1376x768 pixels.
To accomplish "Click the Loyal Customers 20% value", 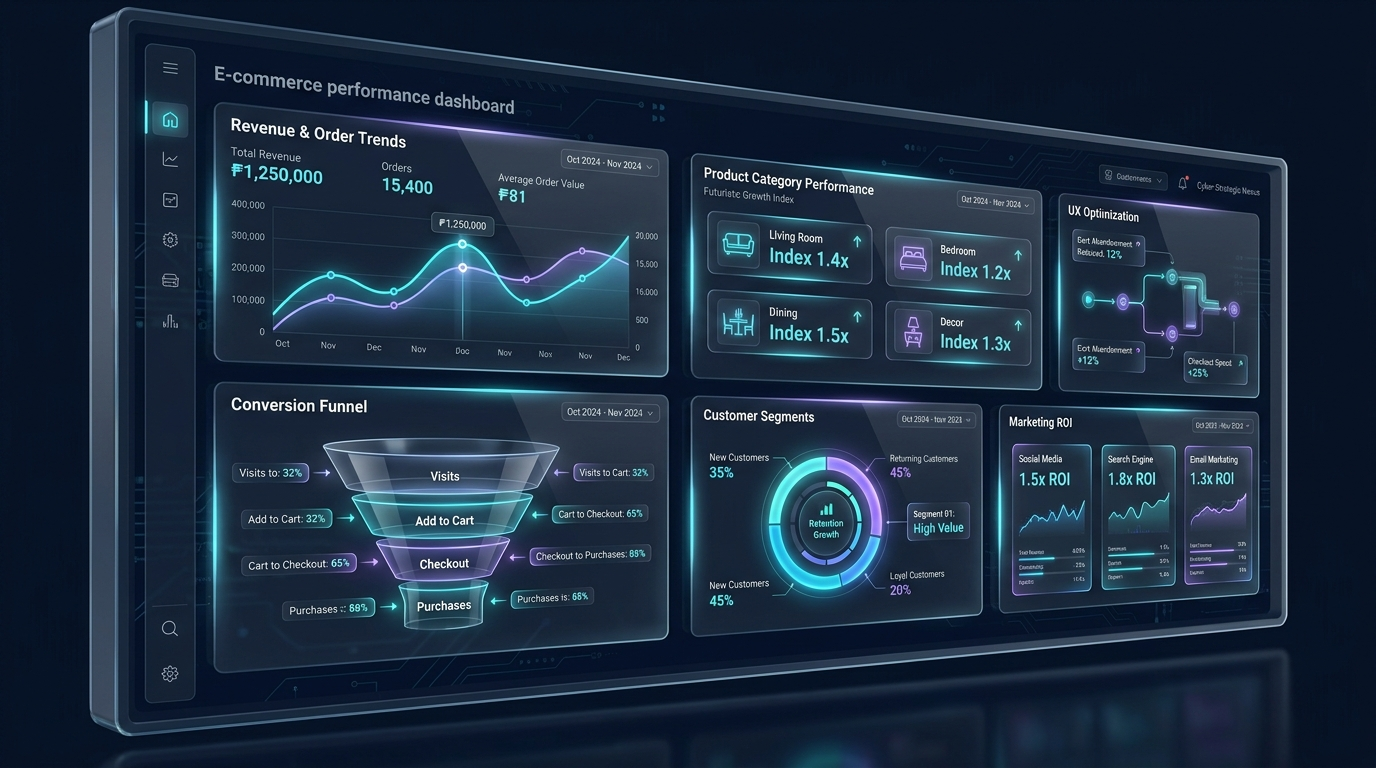I will pyautogui.click(x=900, y=590).
